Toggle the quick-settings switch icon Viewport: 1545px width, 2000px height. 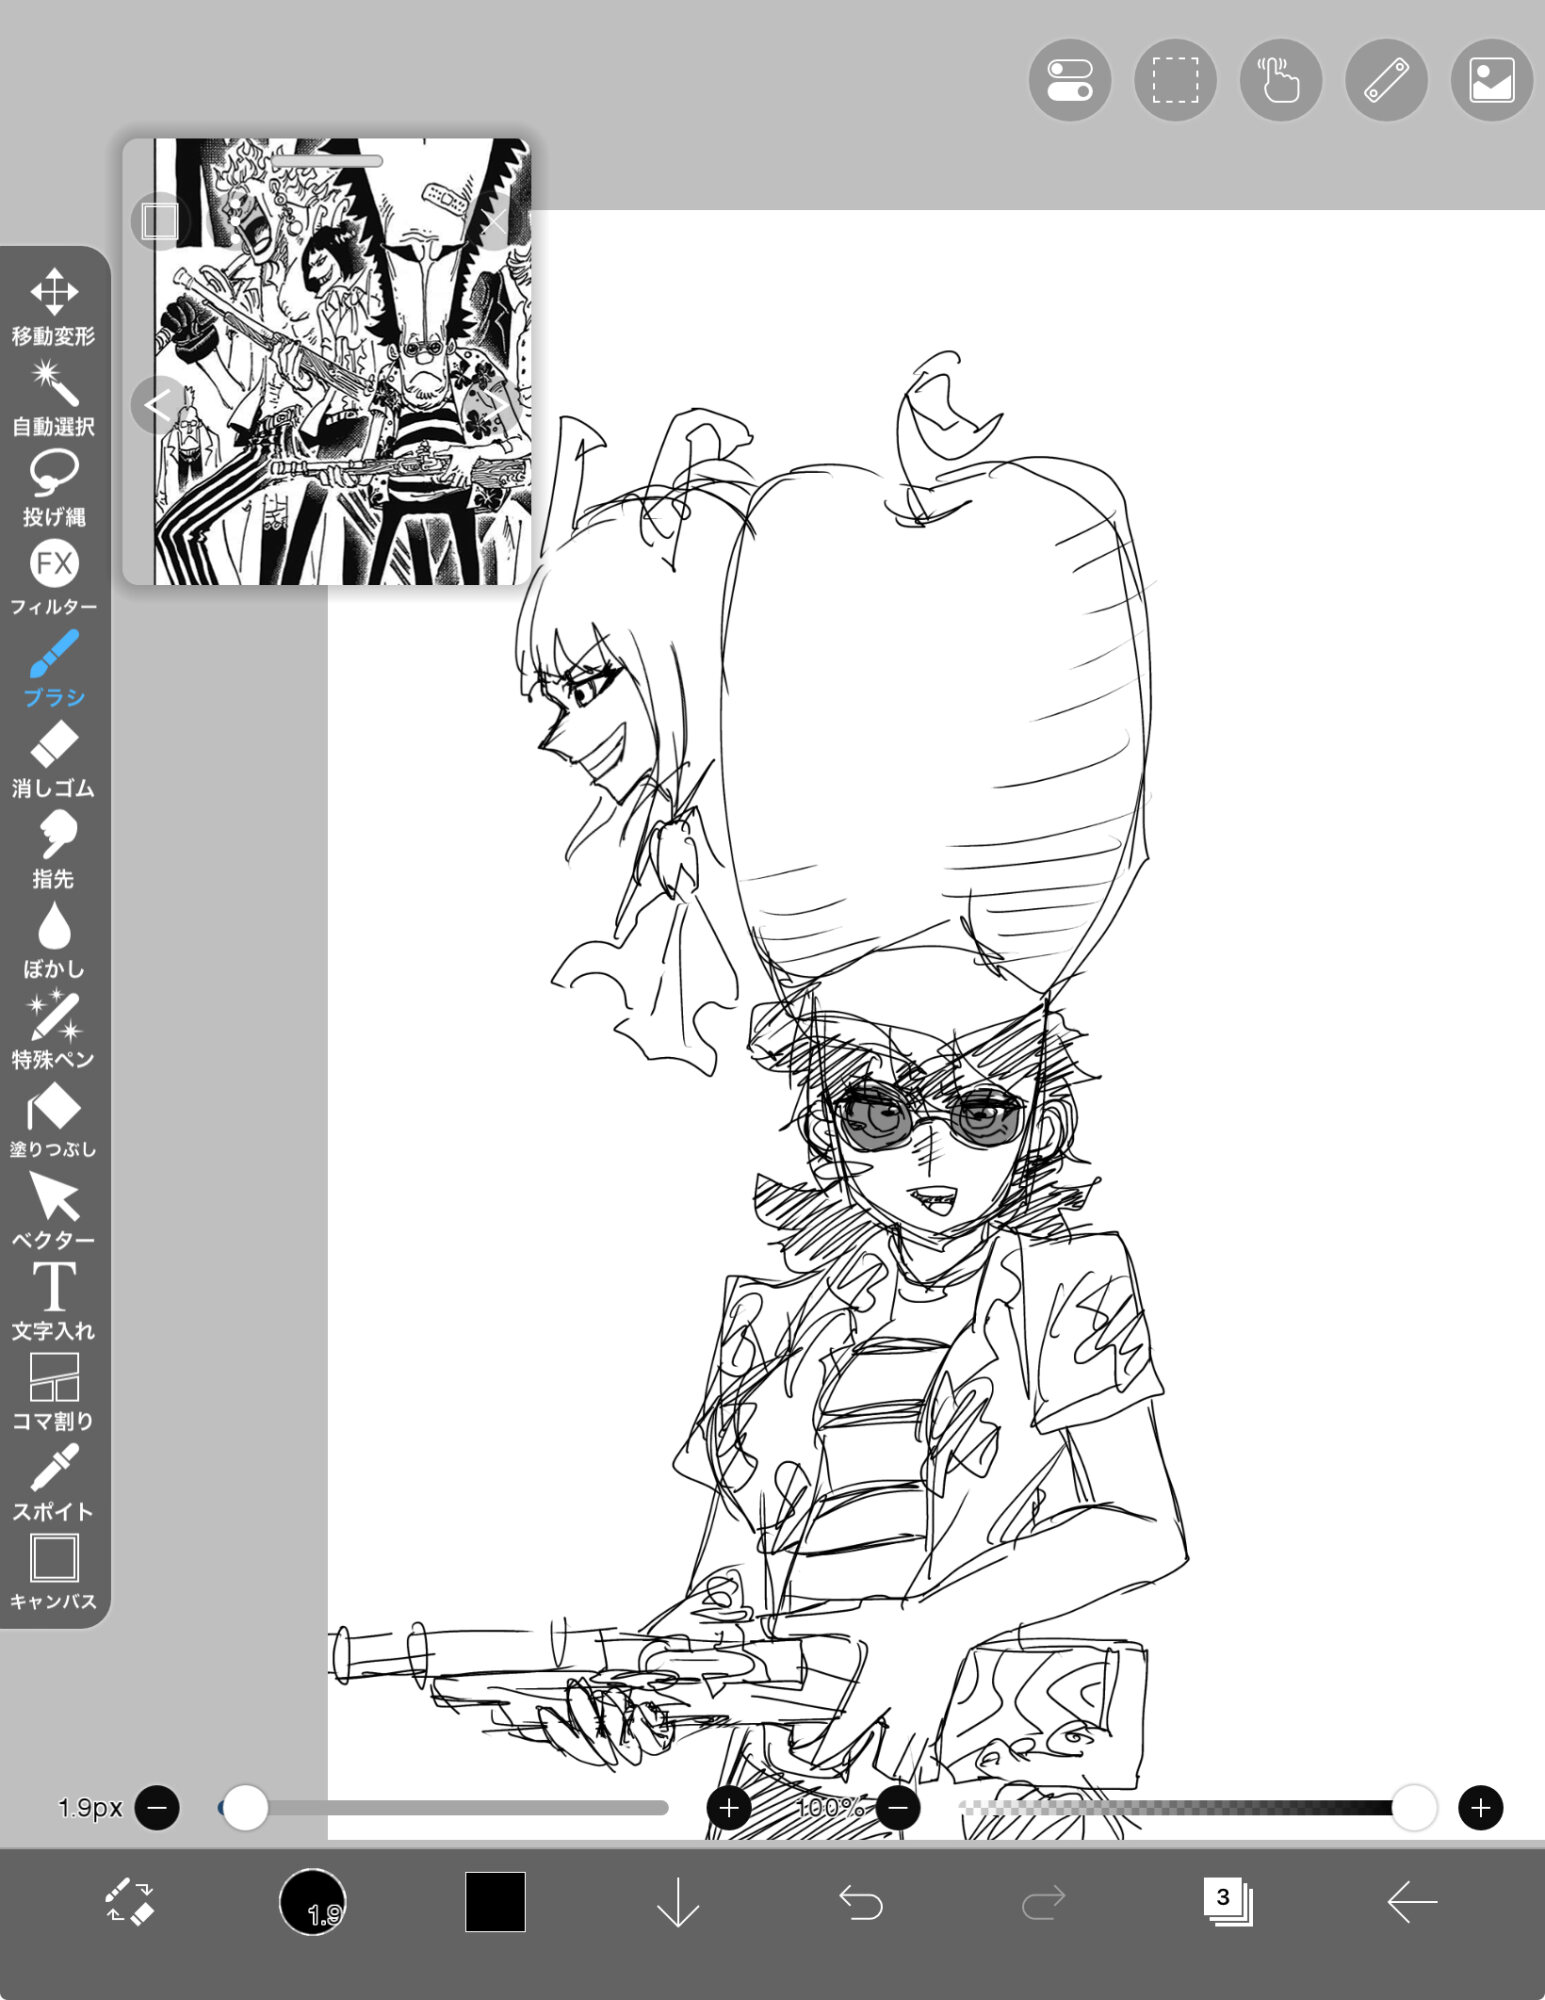click(1070, 80)
